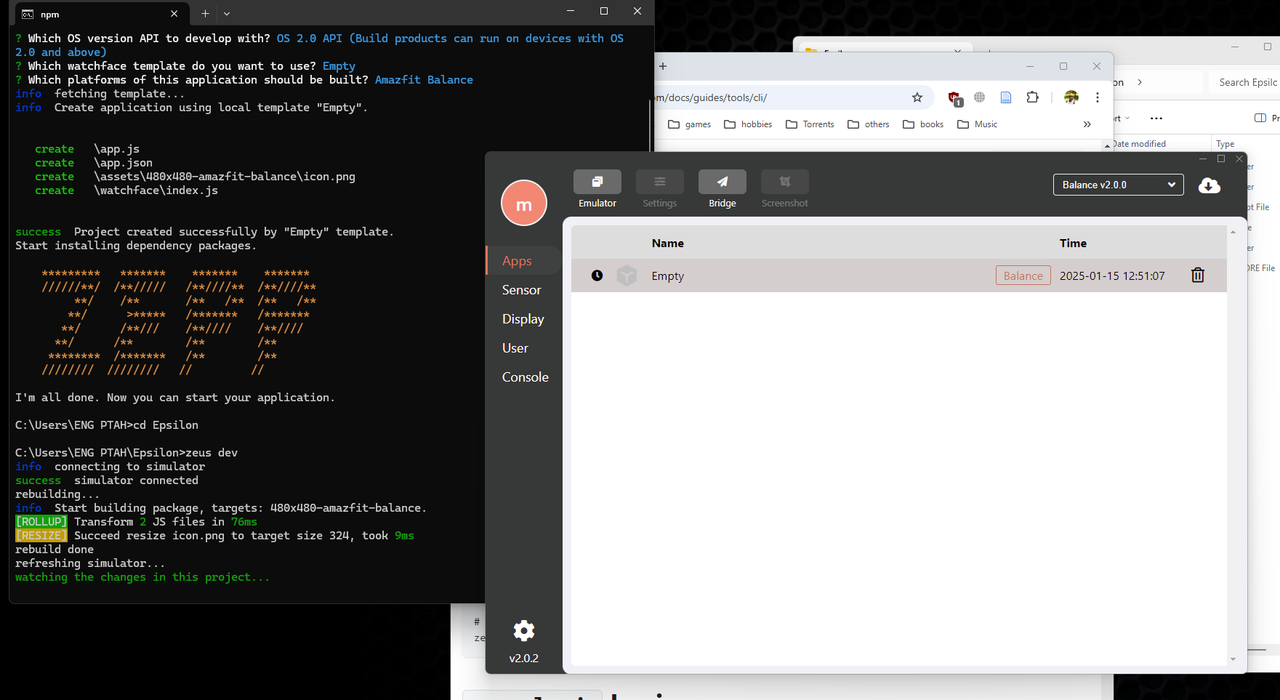Click the v2.0.2 version label
The height and width of the screenshot is (700, 1280).
pos(524,658)
